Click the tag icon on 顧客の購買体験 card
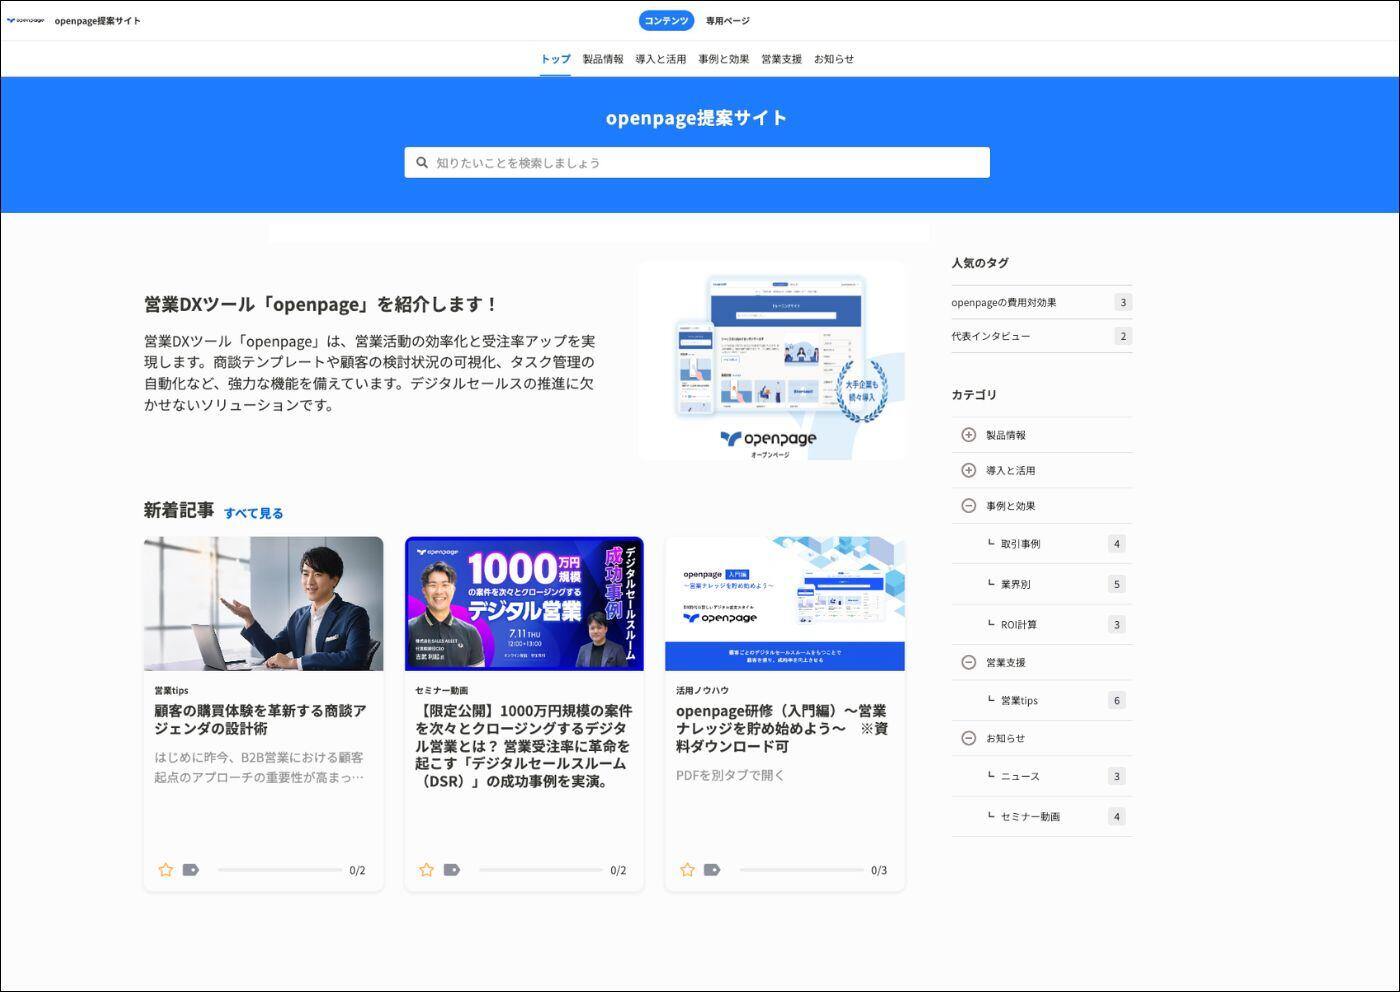Image resolution: width=1400 pixels, height=992 pixels. point(191,870)
